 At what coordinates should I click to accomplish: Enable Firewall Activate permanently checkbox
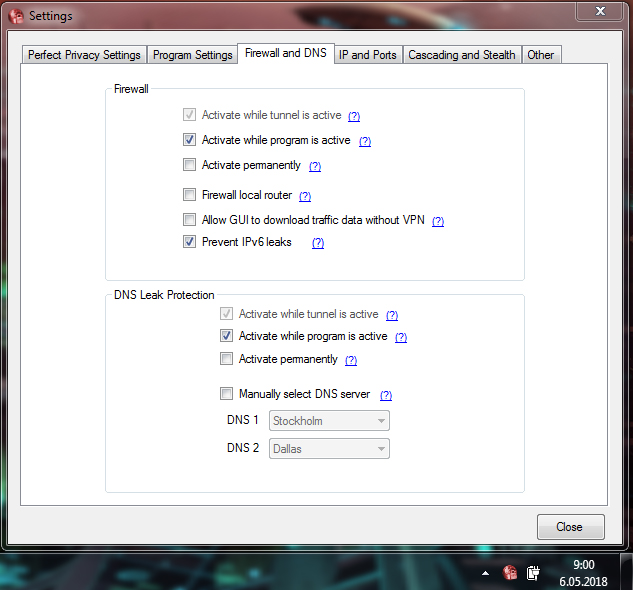[x=189, y=165]
